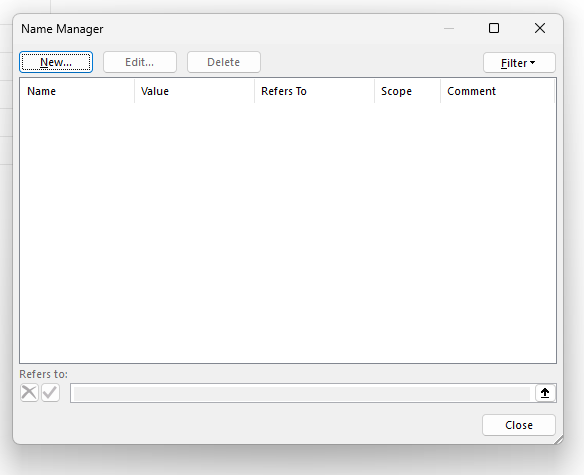The height and width of the screenshot is (475, 584).
Task: Sort by the Name column header
Action: point(77,91)
